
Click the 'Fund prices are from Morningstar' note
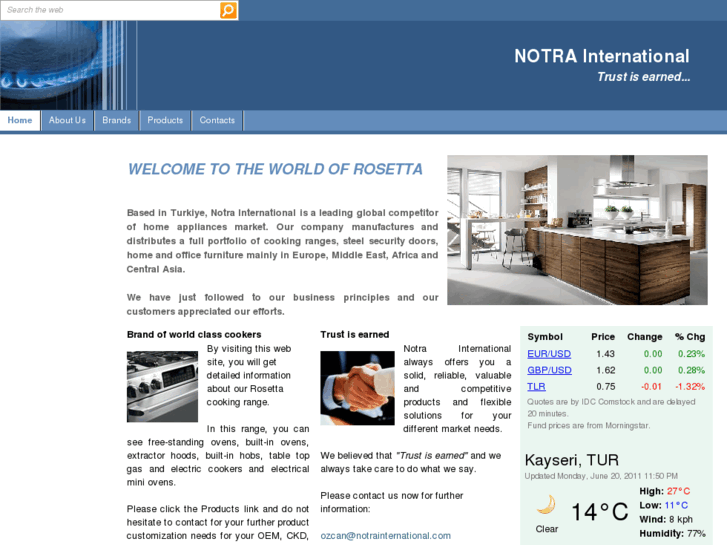pos(588,425)
